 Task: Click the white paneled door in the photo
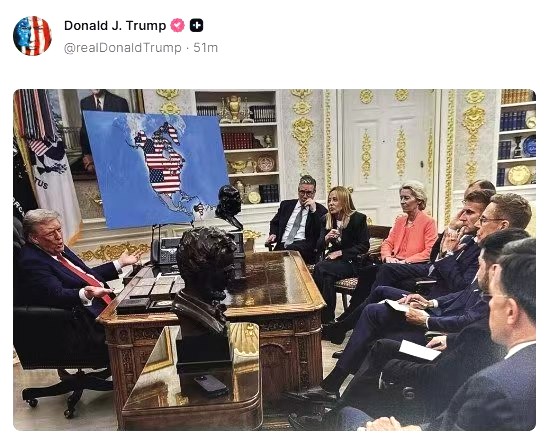388,154
